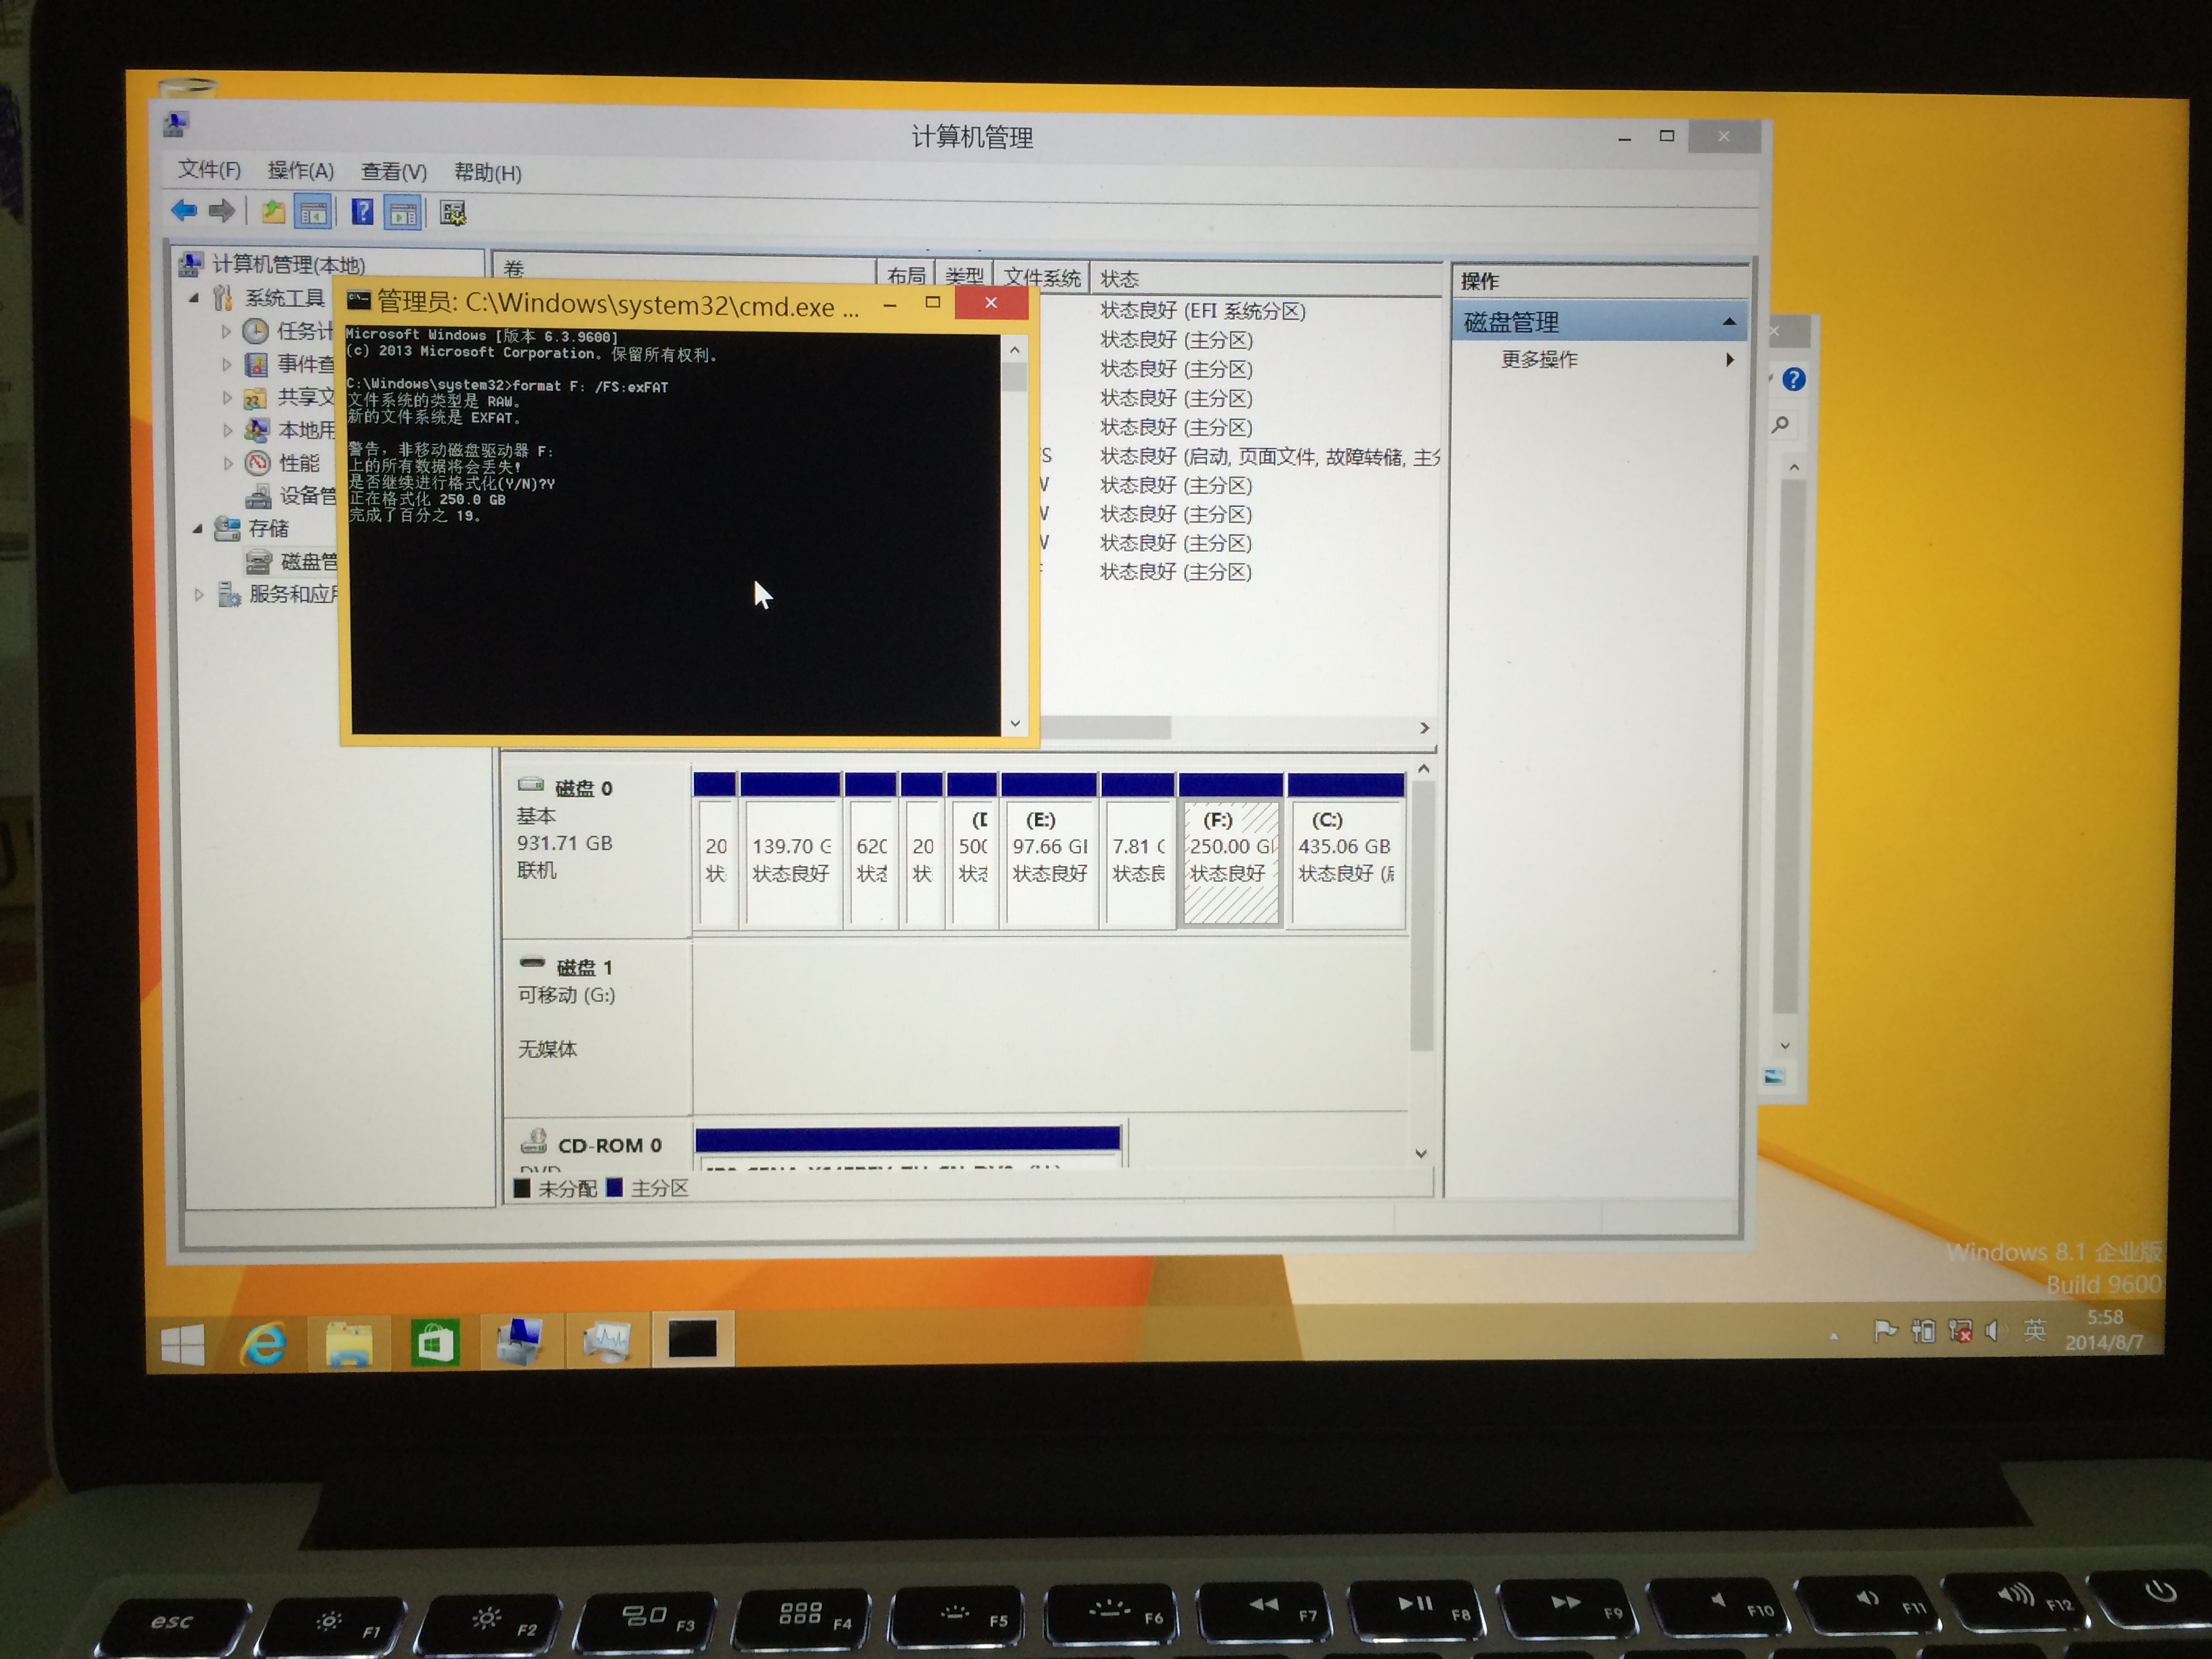Click the cmd window scroll-down arrow

click(1015, 723)
